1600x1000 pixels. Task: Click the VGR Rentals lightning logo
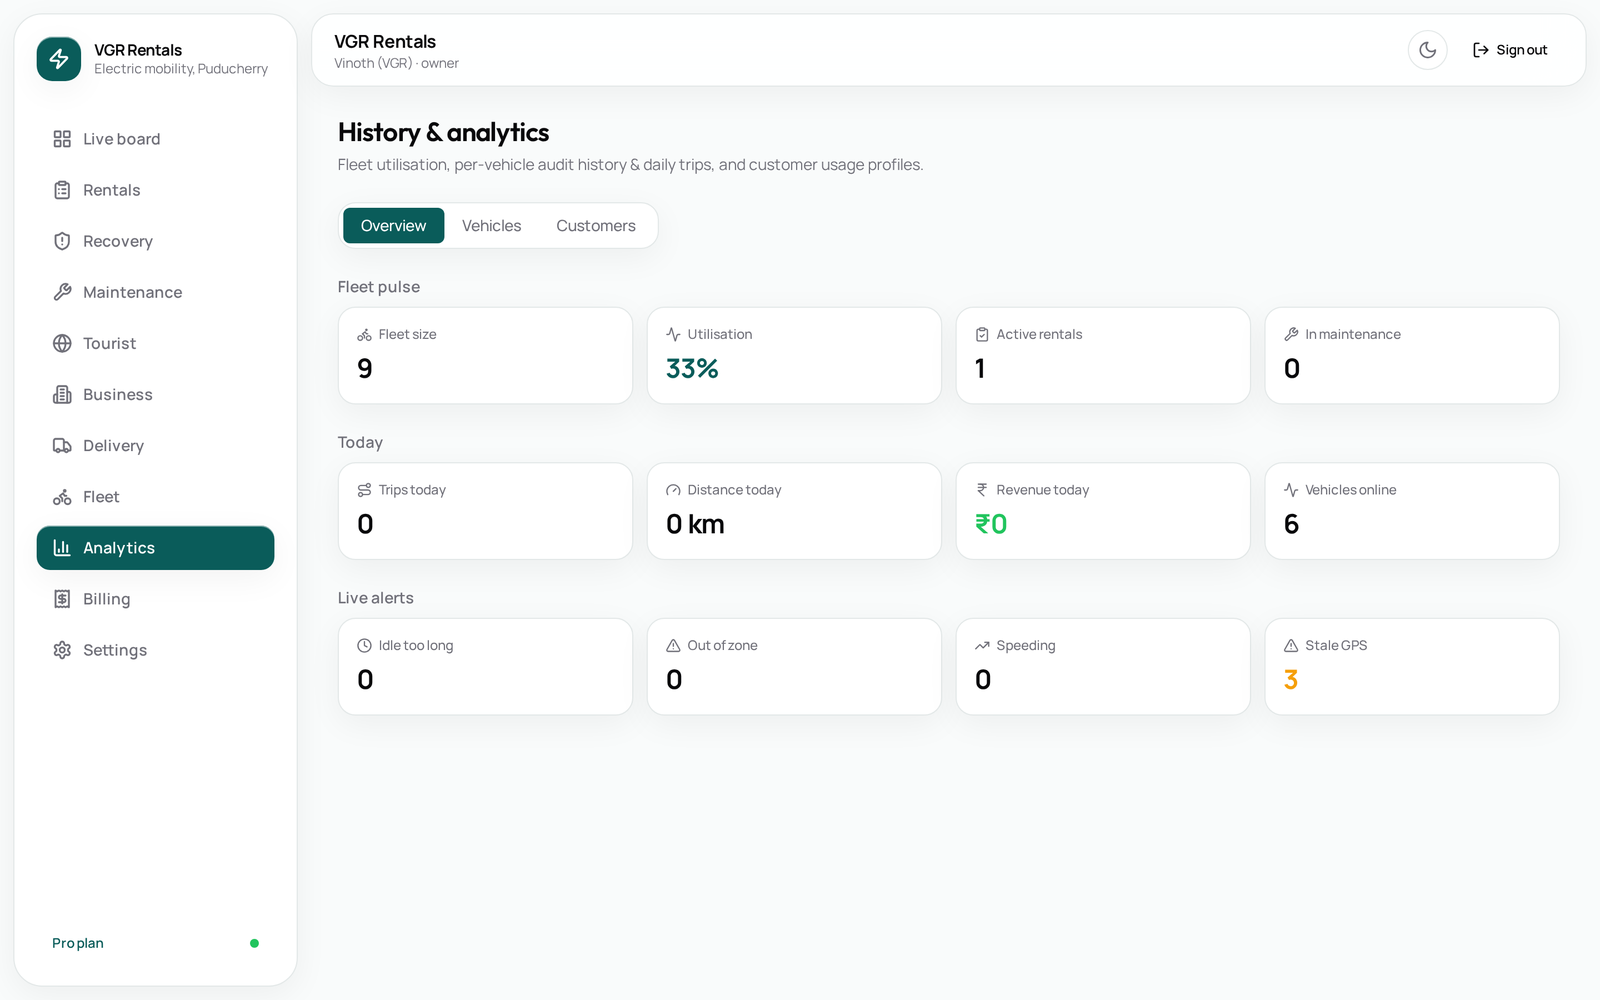[x=59, y=59]
